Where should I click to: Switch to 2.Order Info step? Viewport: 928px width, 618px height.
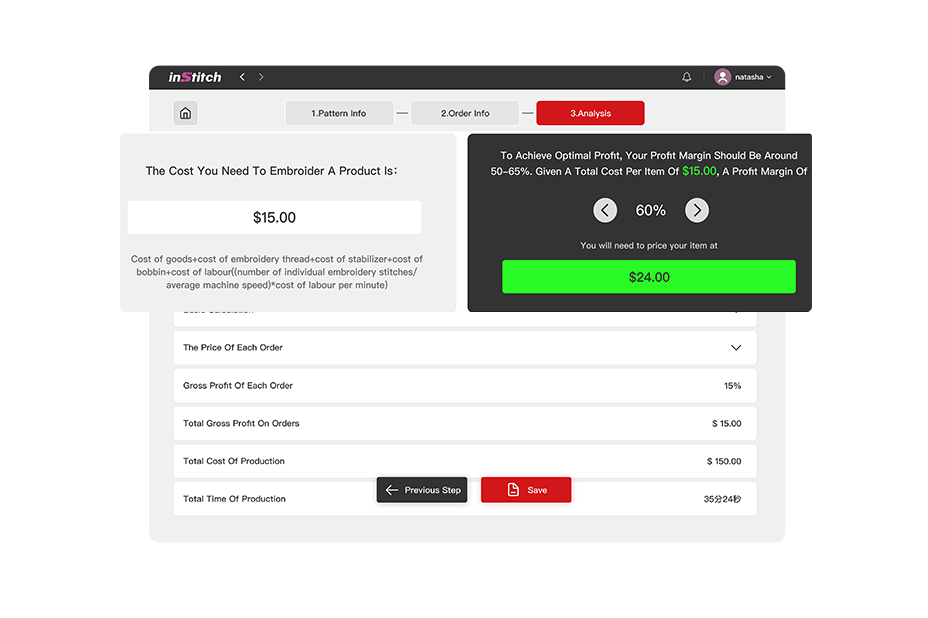click(x=465, y=113)
